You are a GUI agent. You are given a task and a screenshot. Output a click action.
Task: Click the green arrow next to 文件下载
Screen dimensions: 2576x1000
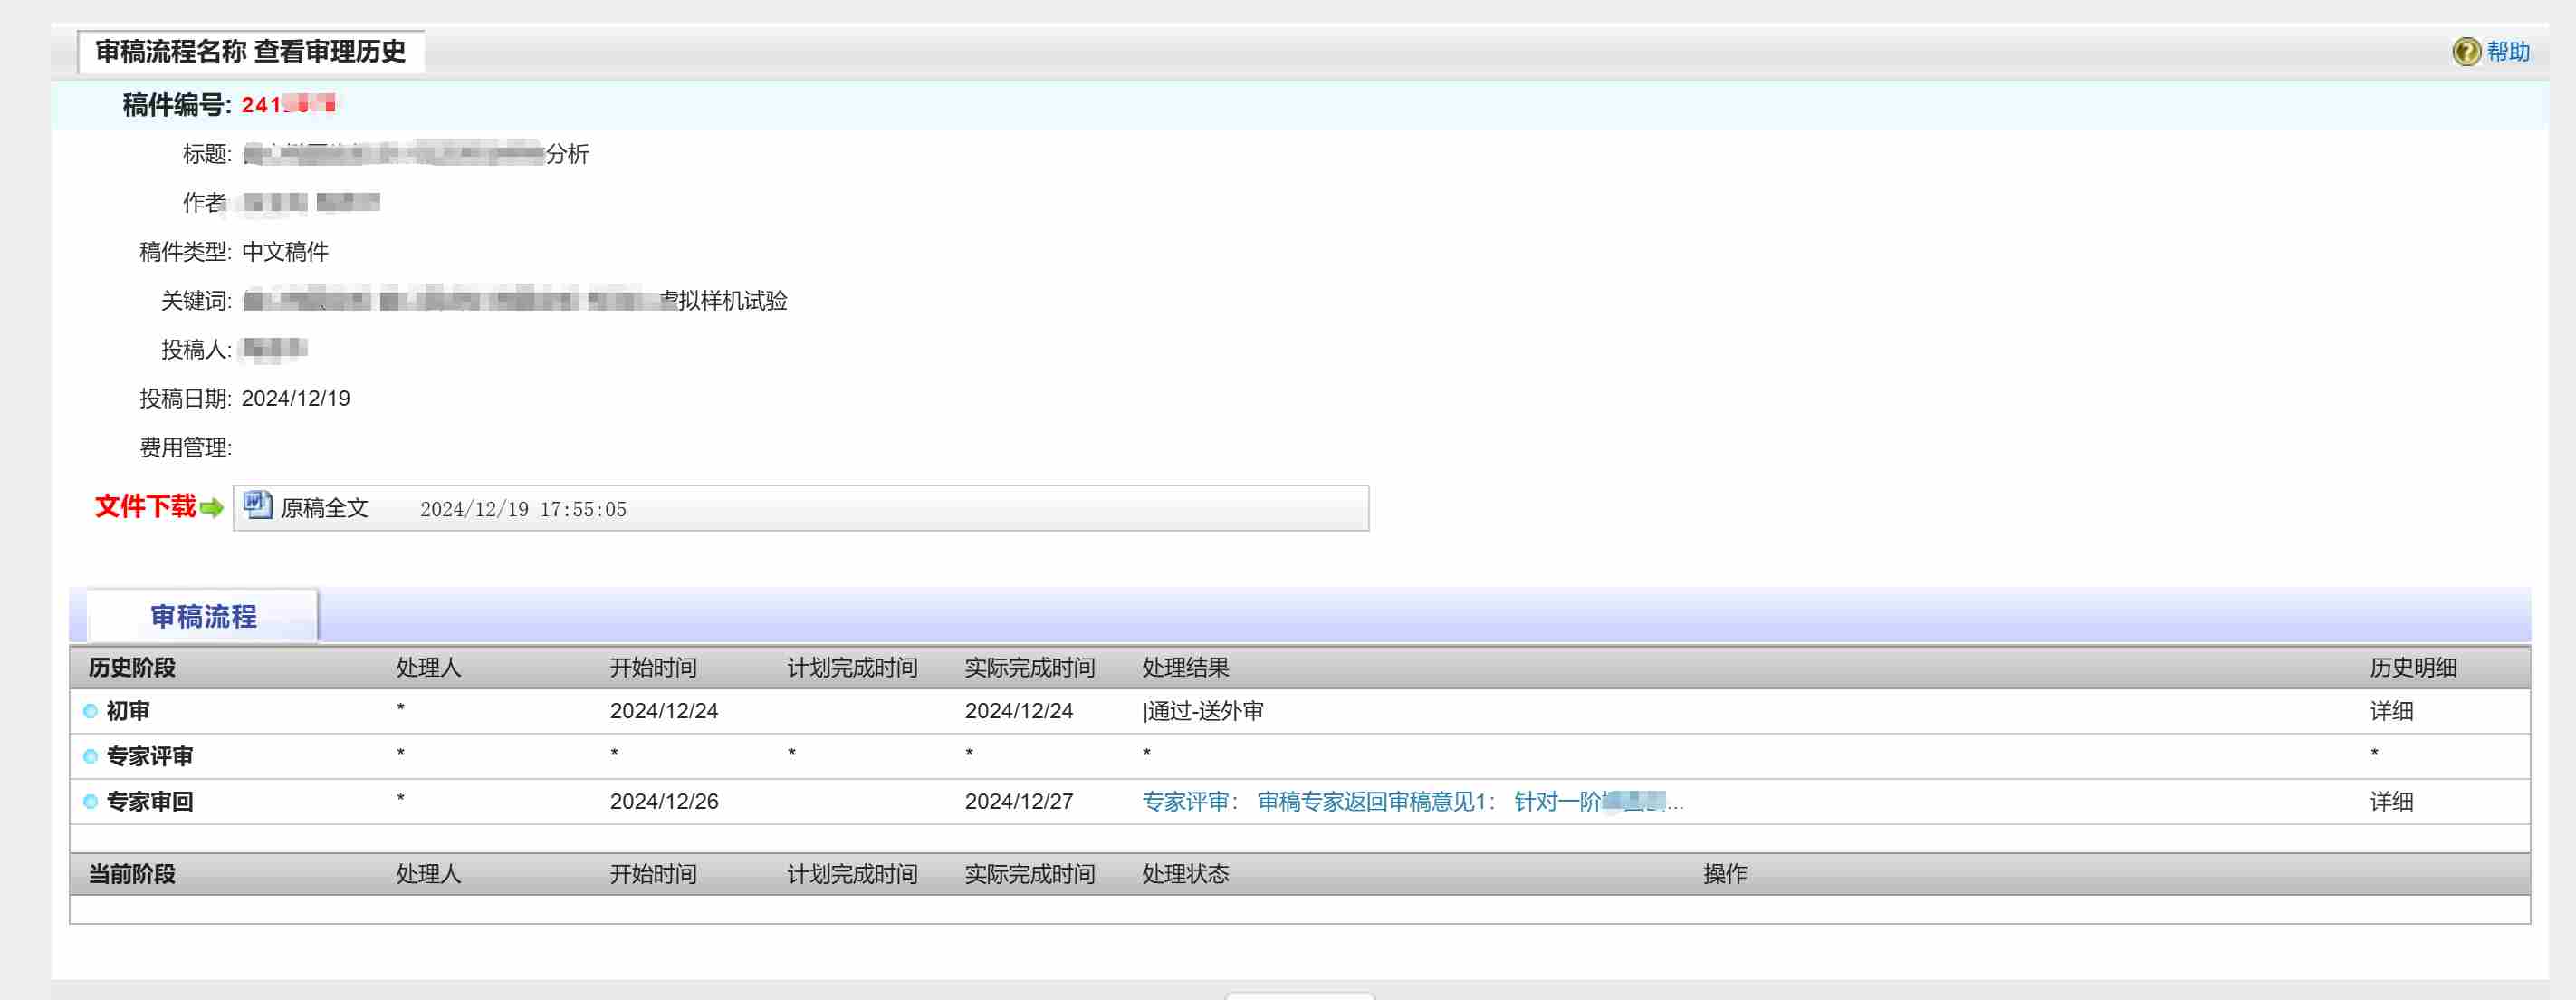pos(211,508)
